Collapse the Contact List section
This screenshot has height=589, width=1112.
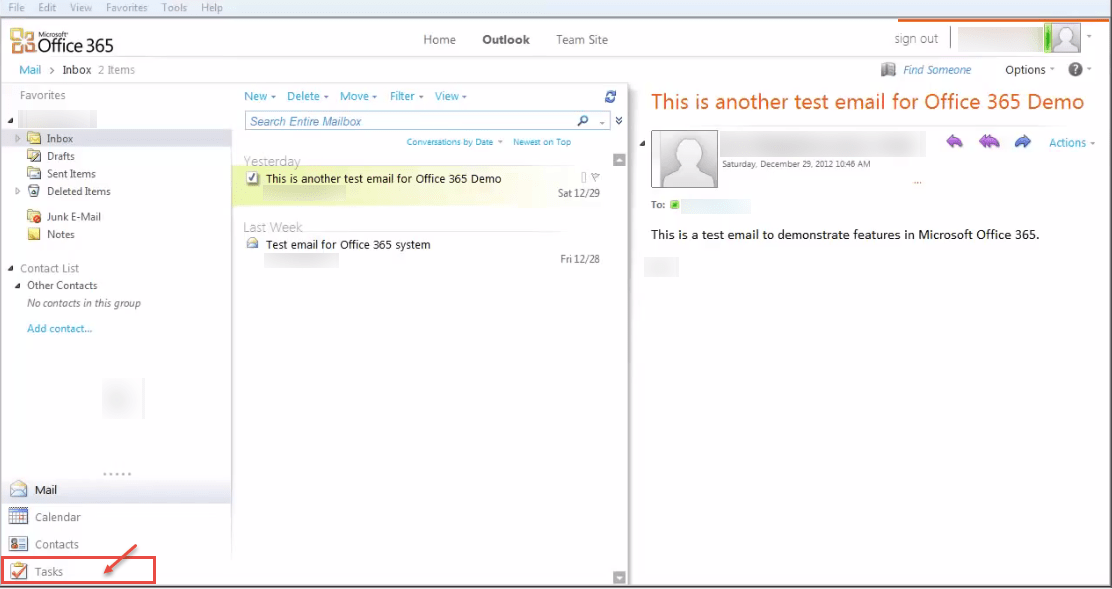pyautogui.click(x=11, y=269)
